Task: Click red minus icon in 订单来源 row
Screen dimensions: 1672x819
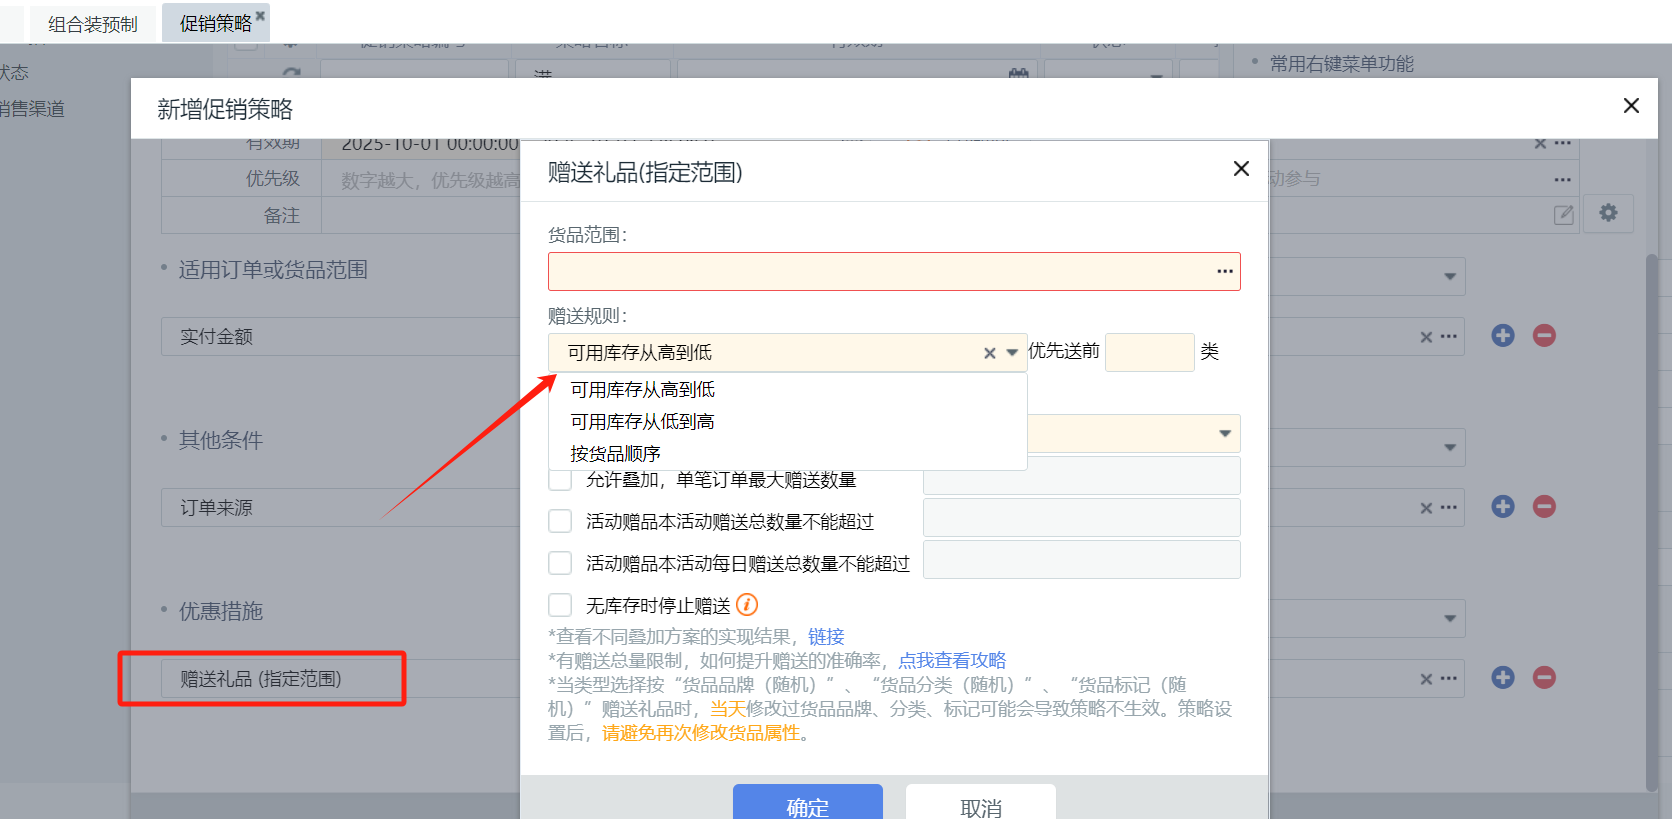Action: coord(1544,507)
